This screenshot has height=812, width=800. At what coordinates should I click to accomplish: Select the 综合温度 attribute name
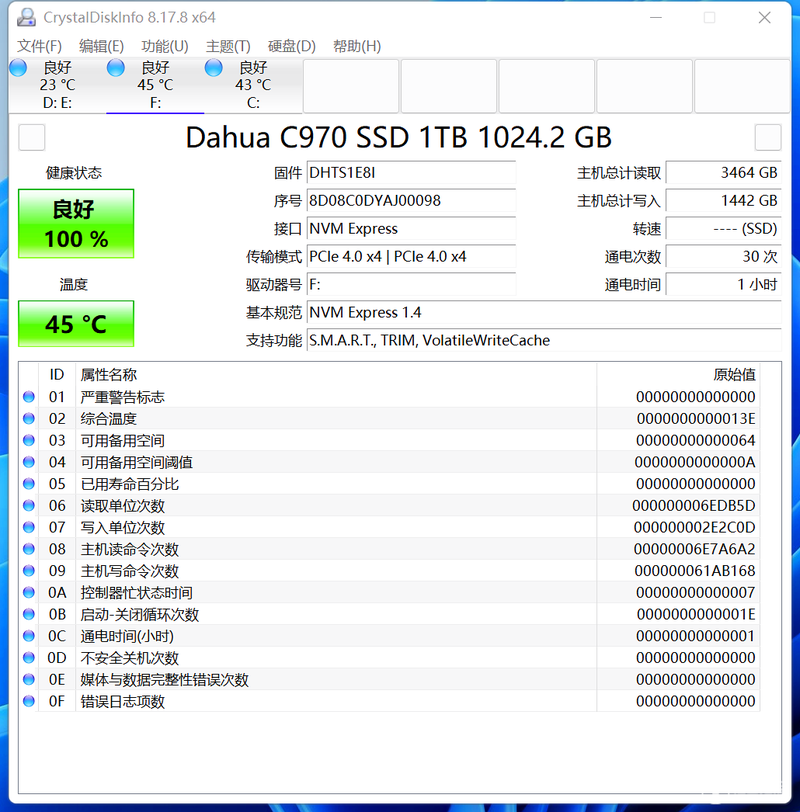tap(108, 419)
